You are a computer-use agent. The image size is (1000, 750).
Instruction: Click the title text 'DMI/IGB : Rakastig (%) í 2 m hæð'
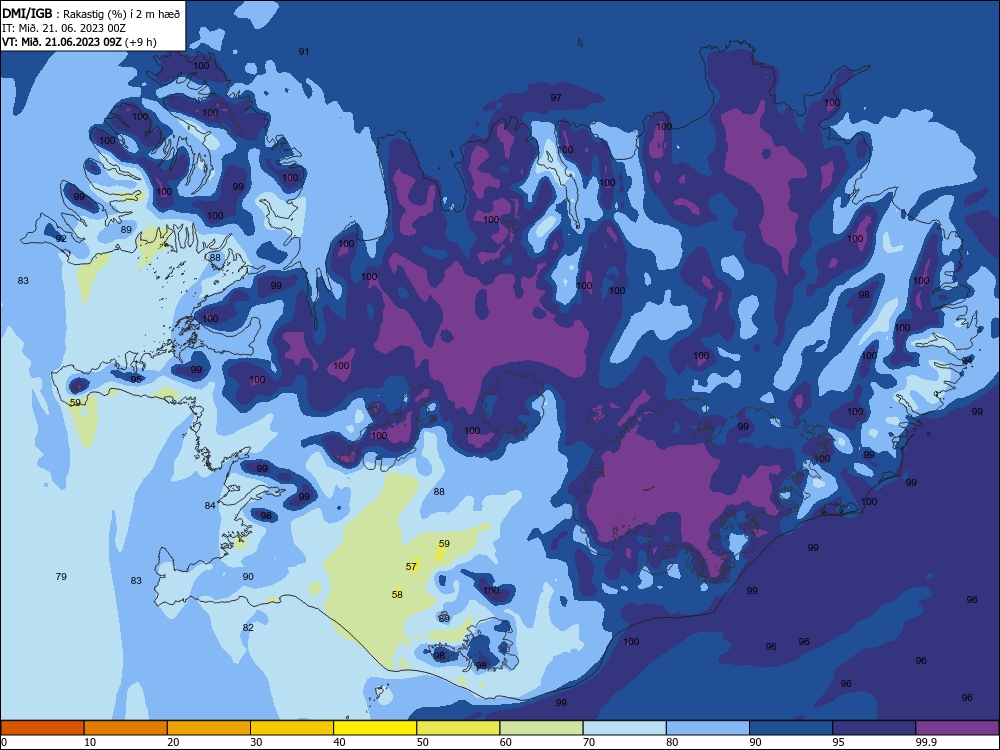[93, 13]
